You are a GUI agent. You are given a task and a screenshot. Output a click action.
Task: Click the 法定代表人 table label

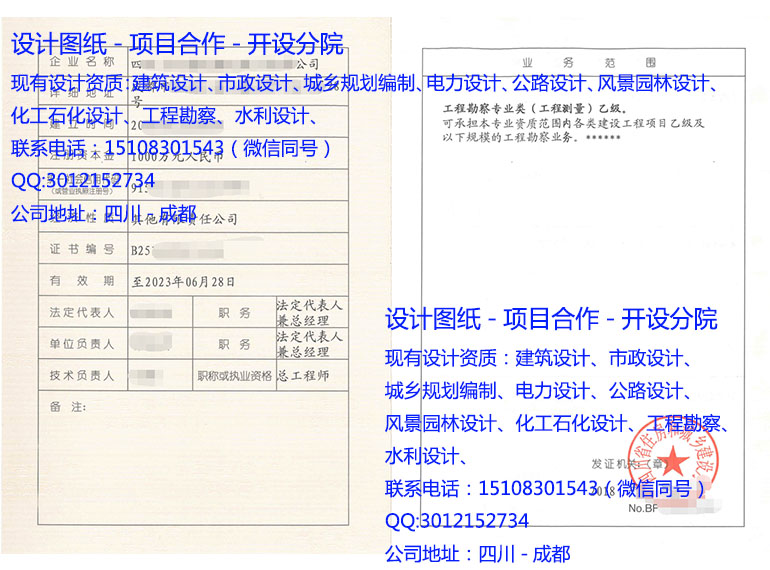pyautogui.click(x=82, y=313)
